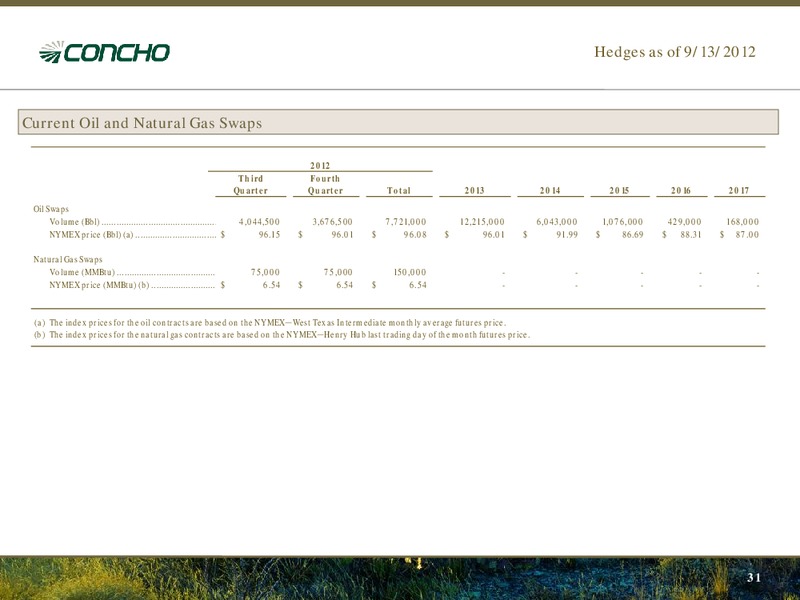
Task: Select the 'NYMEX price (Bbl) (a)' label
Action: [91, 235]
